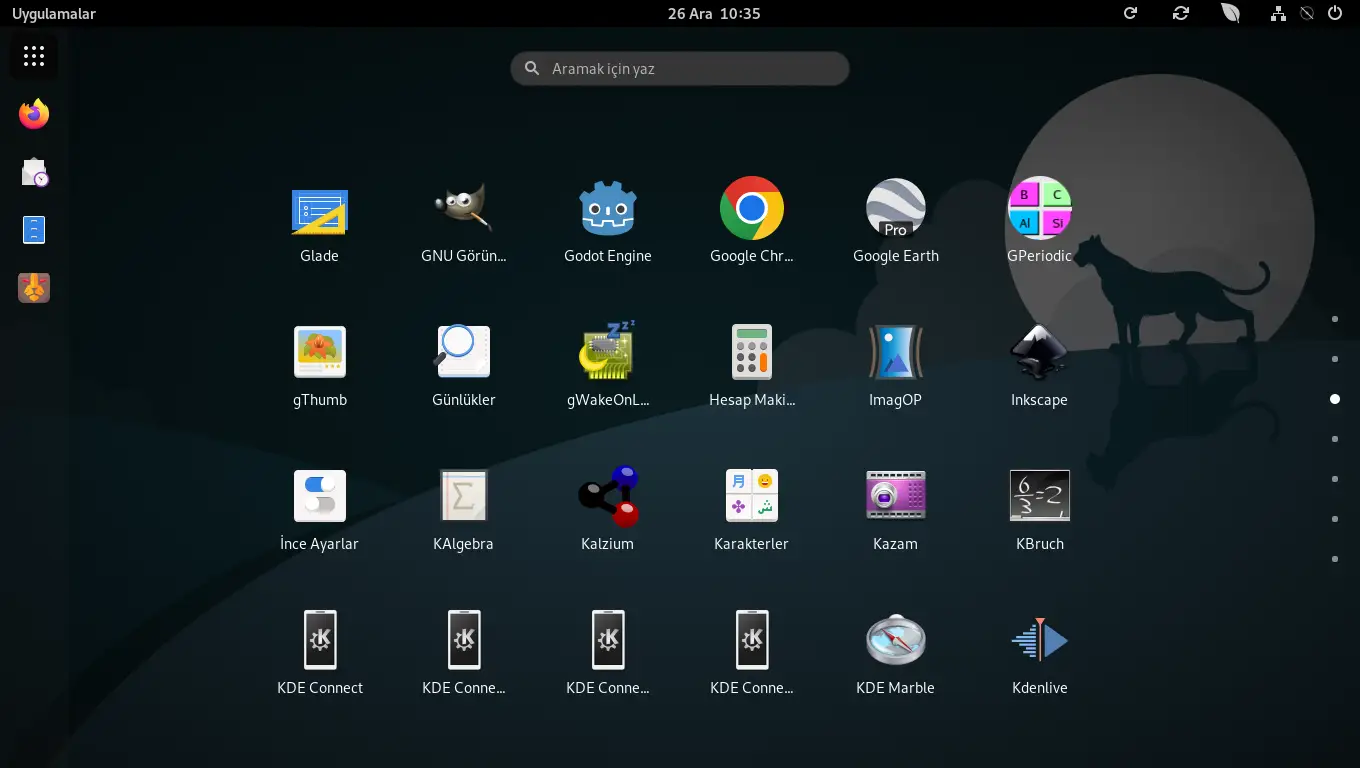This screenshot has width=1360, height=768.
Task: Jump to the first app grid page dot
Action: pyautogui.click(x=1335, y=319)
